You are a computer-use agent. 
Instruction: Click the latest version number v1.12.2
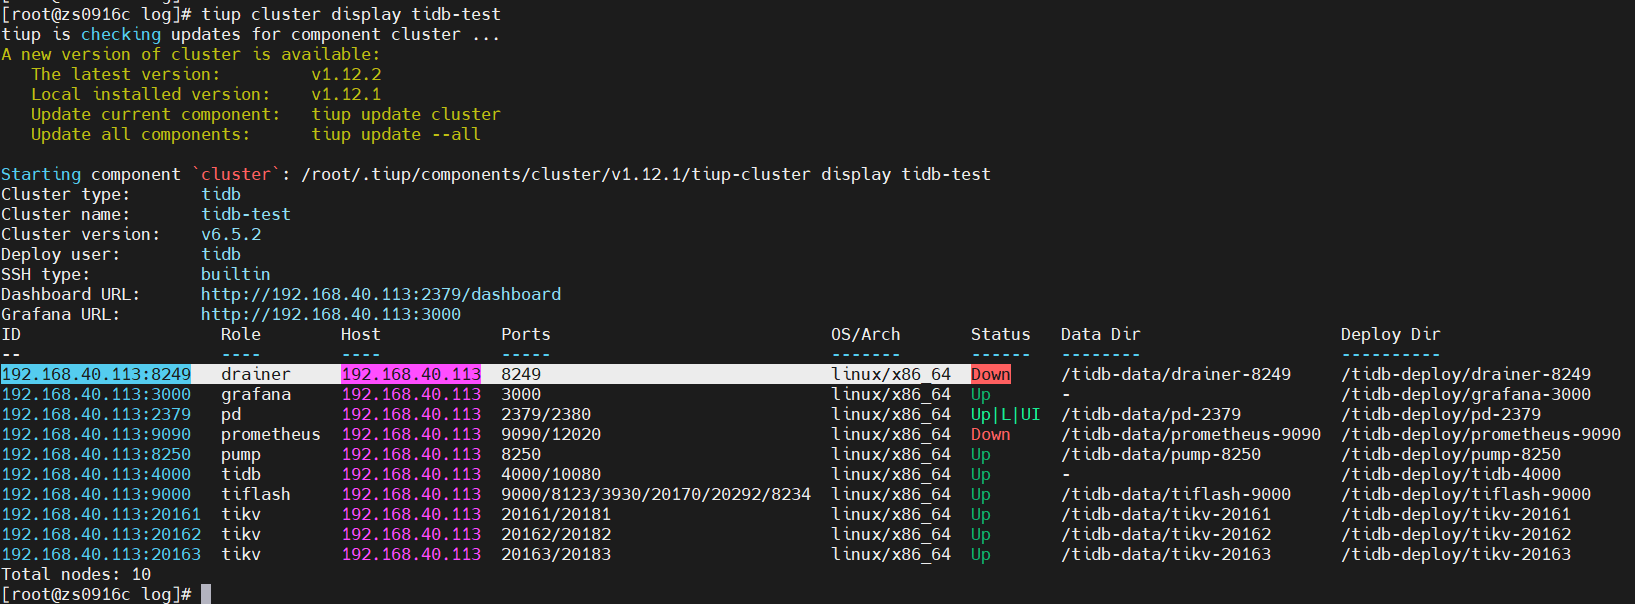point(346,74)
